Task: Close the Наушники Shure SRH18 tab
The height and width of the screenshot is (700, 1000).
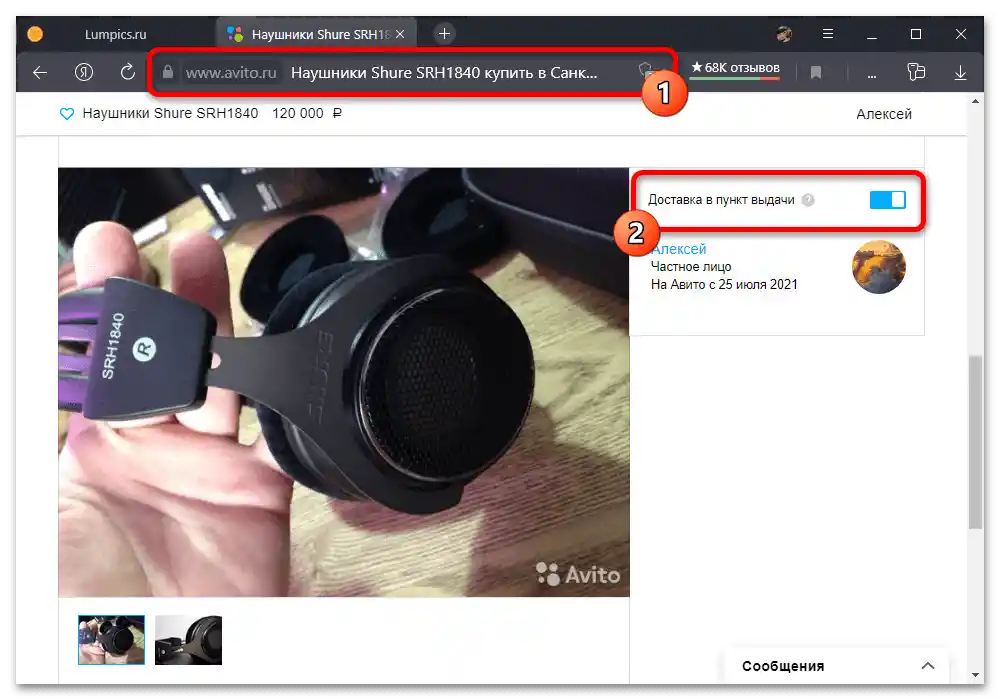Action: tap(400, 34)
